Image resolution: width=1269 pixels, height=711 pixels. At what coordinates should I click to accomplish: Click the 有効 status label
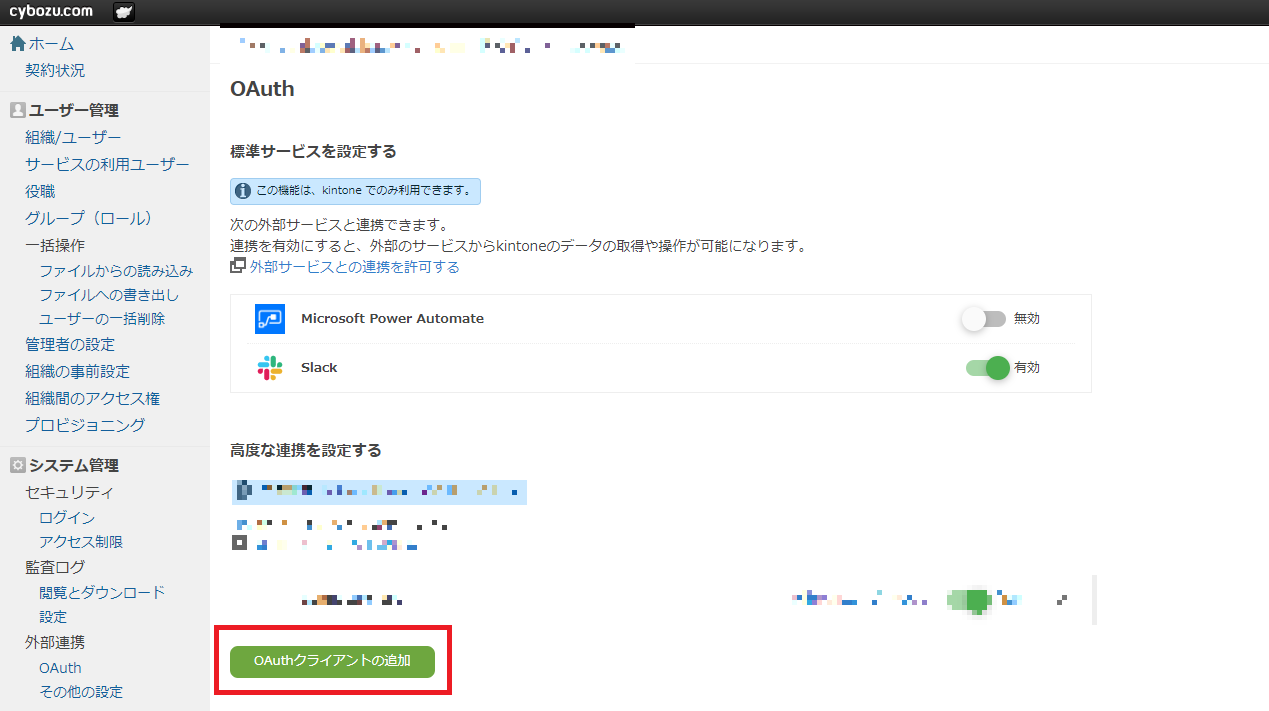[1027, 368]
